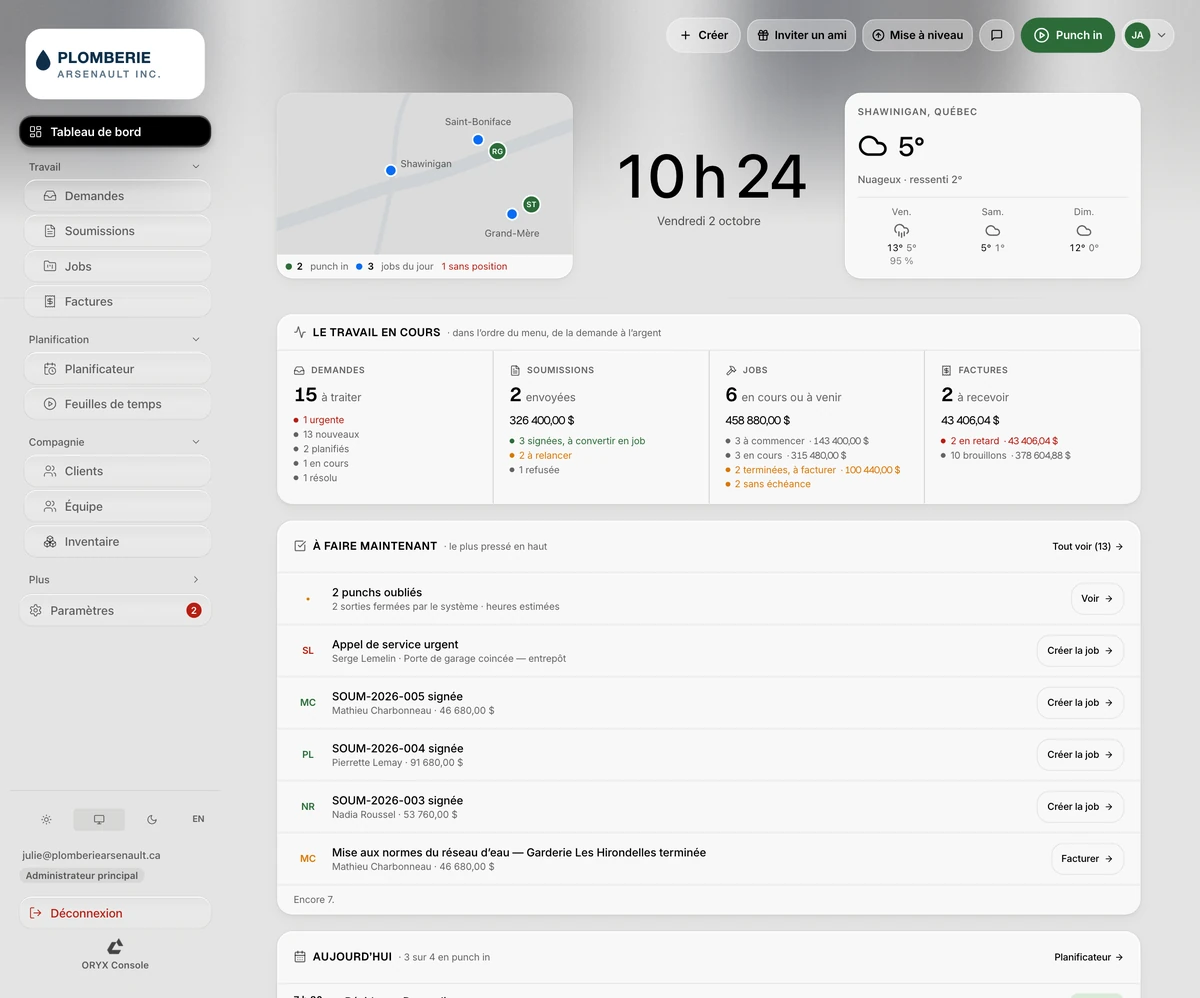Go to Demandes in the sidebar

click(117, 196)
